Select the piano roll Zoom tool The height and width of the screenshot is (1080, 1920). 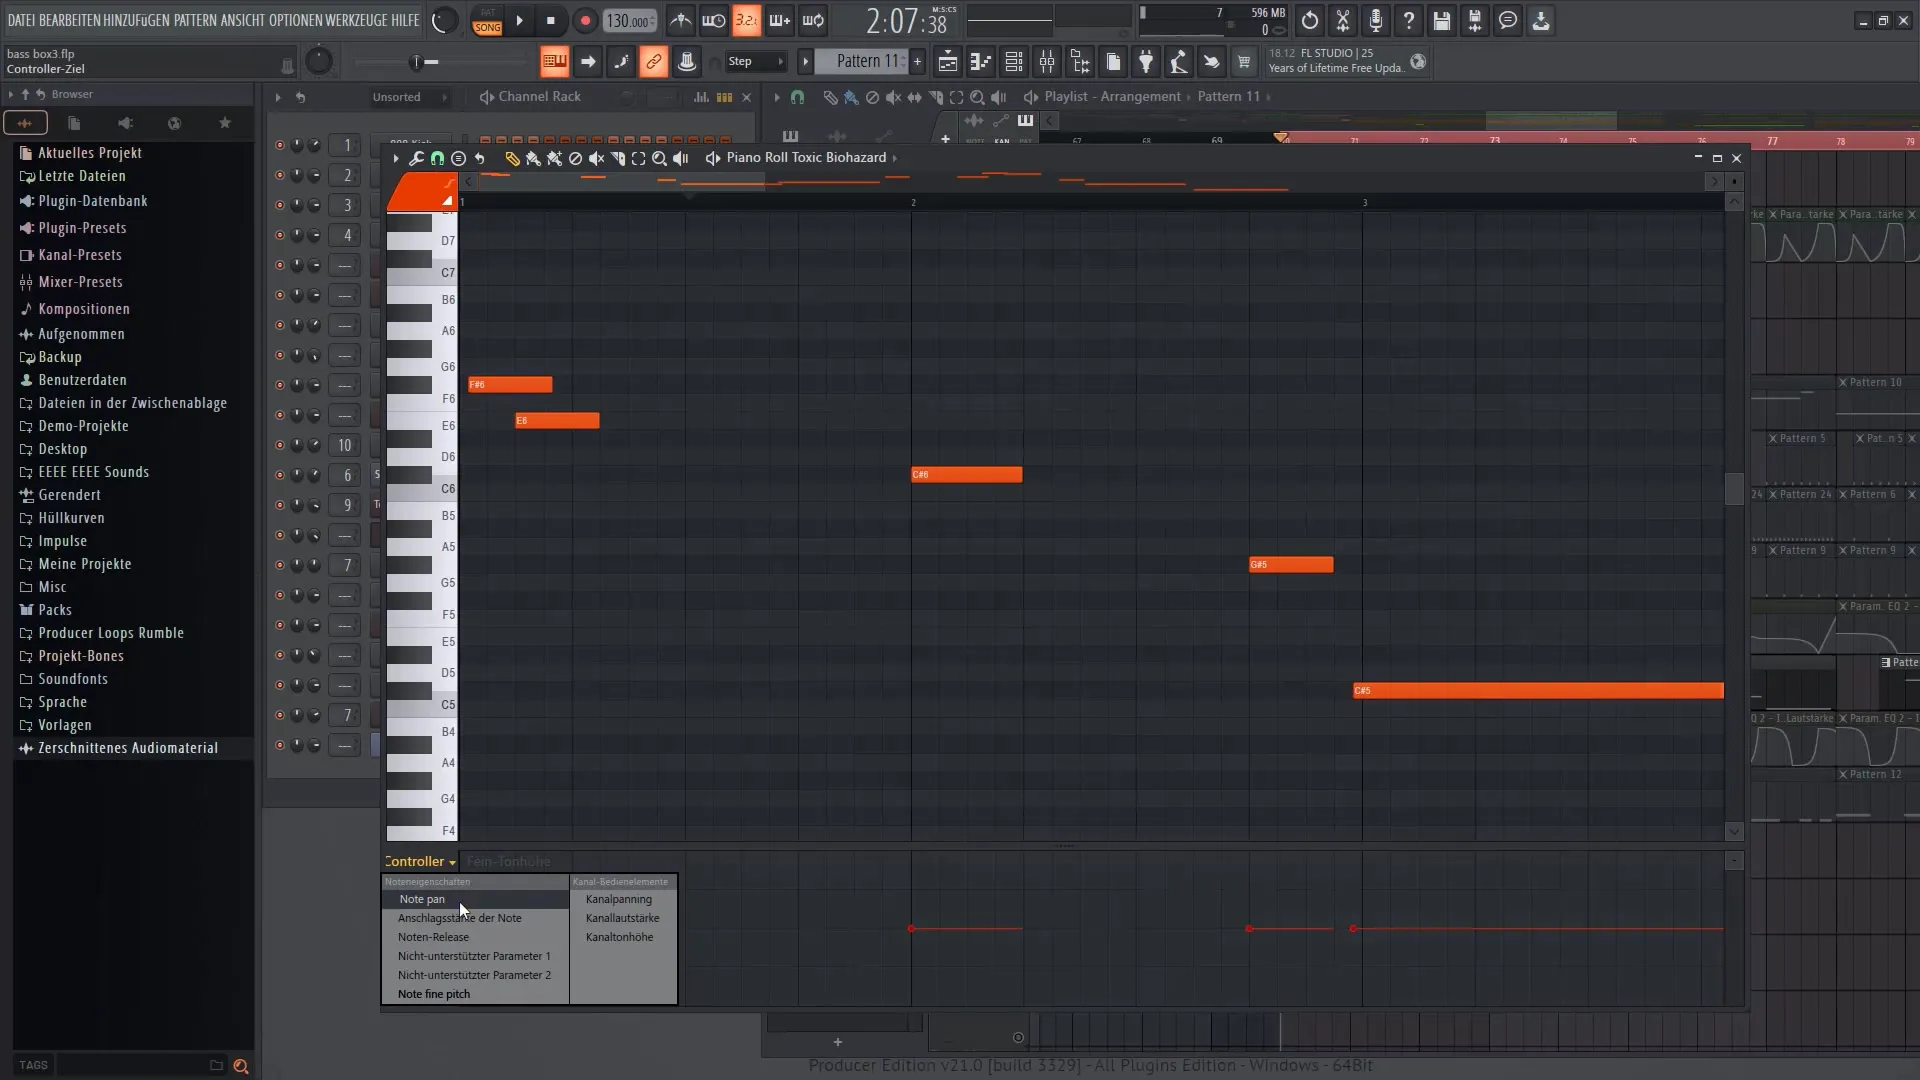coord(659,158)
